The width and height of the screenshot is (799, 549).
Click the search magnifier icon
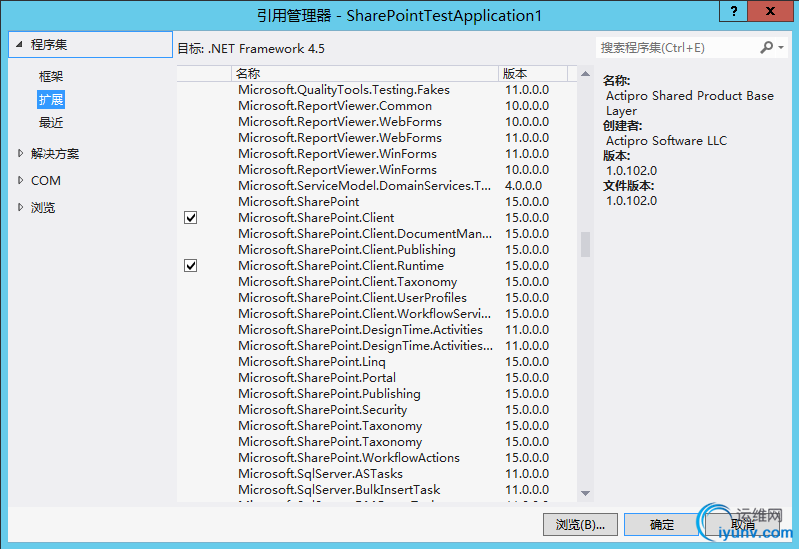[x=766, y=47]
